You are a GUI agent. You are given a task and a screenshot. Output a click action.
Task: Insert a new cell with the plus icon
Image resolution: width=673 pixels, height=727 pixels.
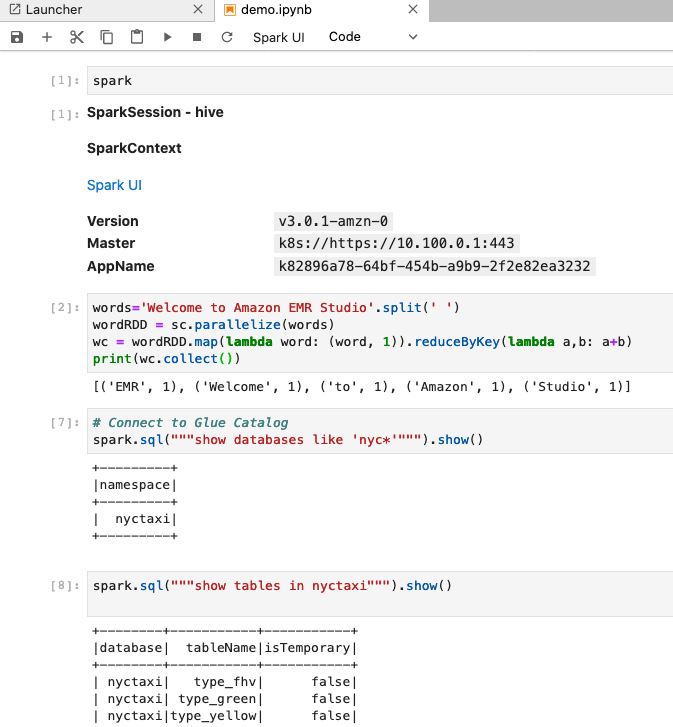pyautogui.click(x=47, y=37)
